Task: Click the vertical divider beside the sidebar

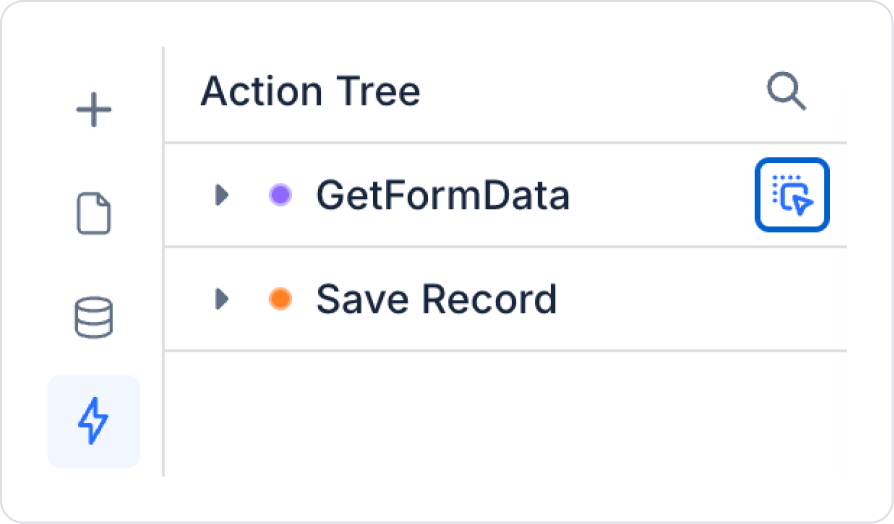Action: point(163,260)
